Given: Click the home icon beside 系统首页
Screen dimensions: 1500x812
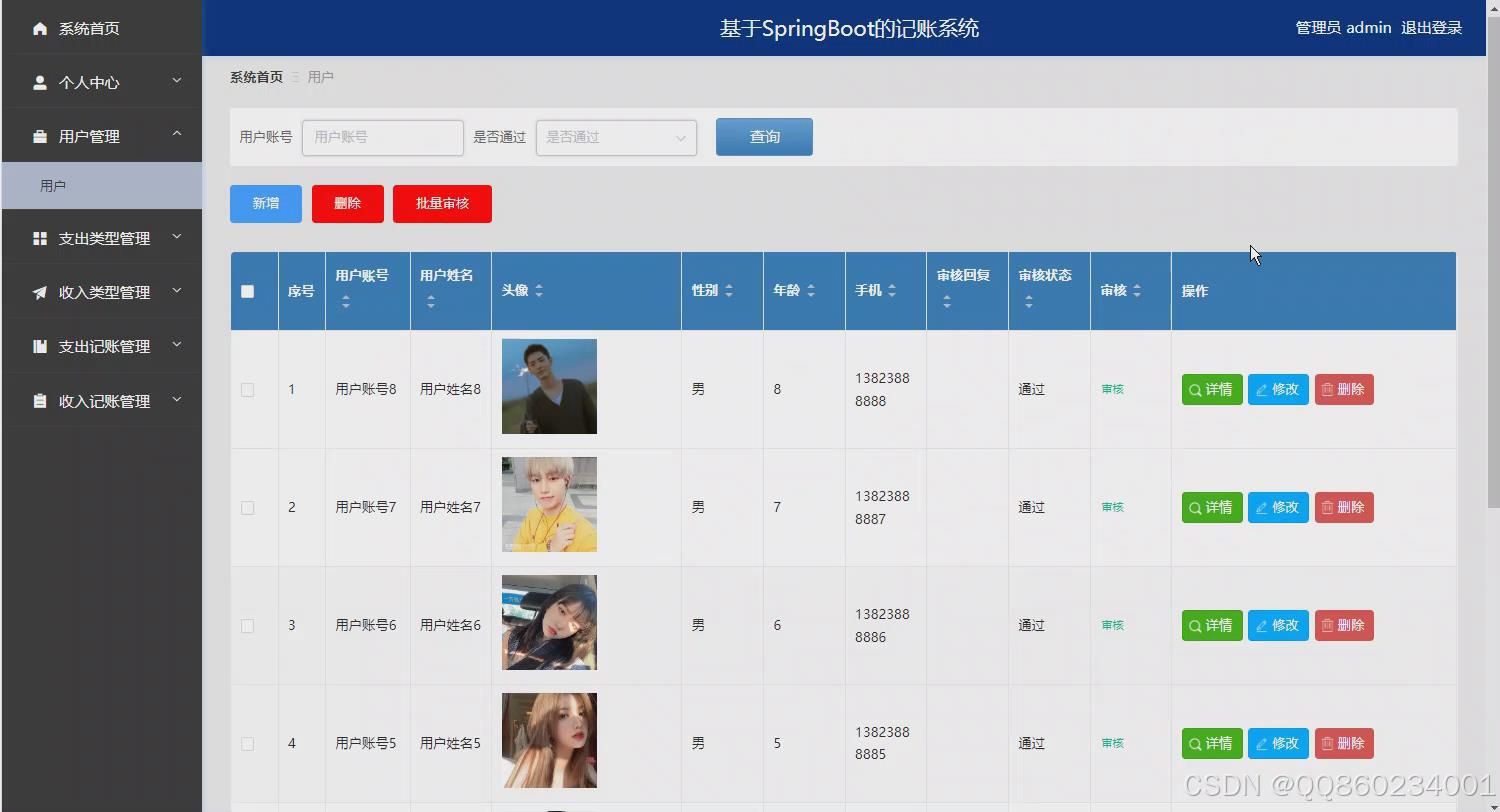Looking at the screenshot, I should point(40,28).
